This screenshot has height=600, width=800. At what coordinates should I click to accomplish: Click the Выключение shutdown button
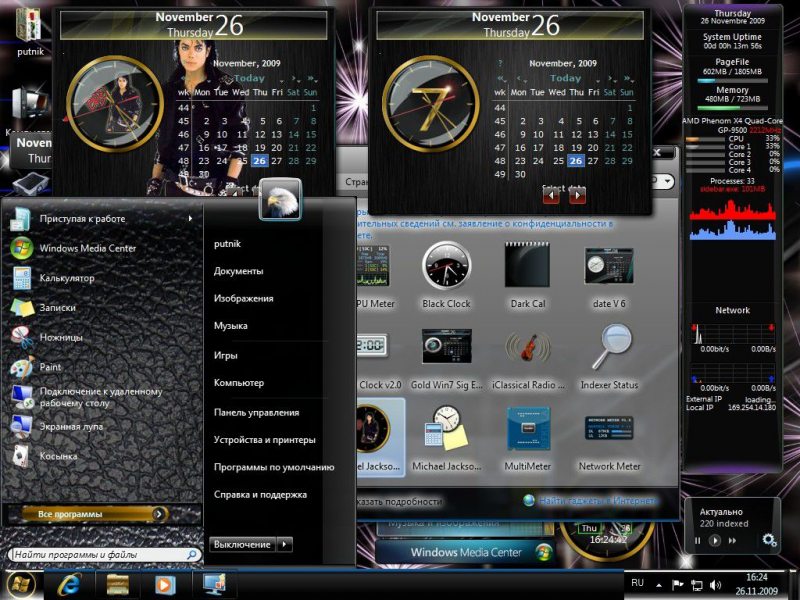pyautogui.click(x=243, y=544)
